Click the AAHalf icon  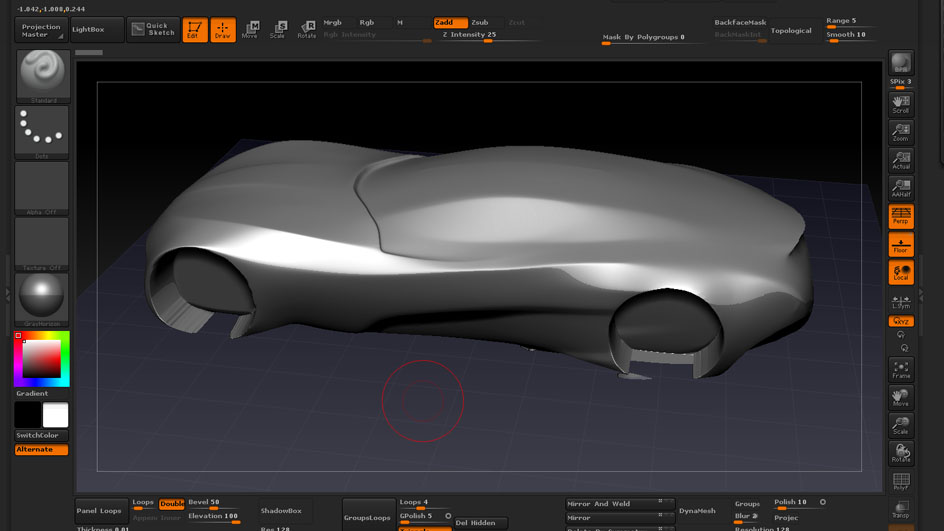(x=901, y=188)
